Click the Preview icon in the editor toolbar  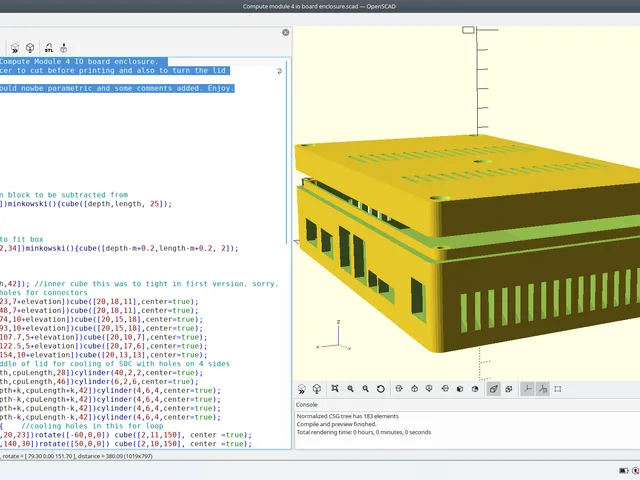(15, 48)
